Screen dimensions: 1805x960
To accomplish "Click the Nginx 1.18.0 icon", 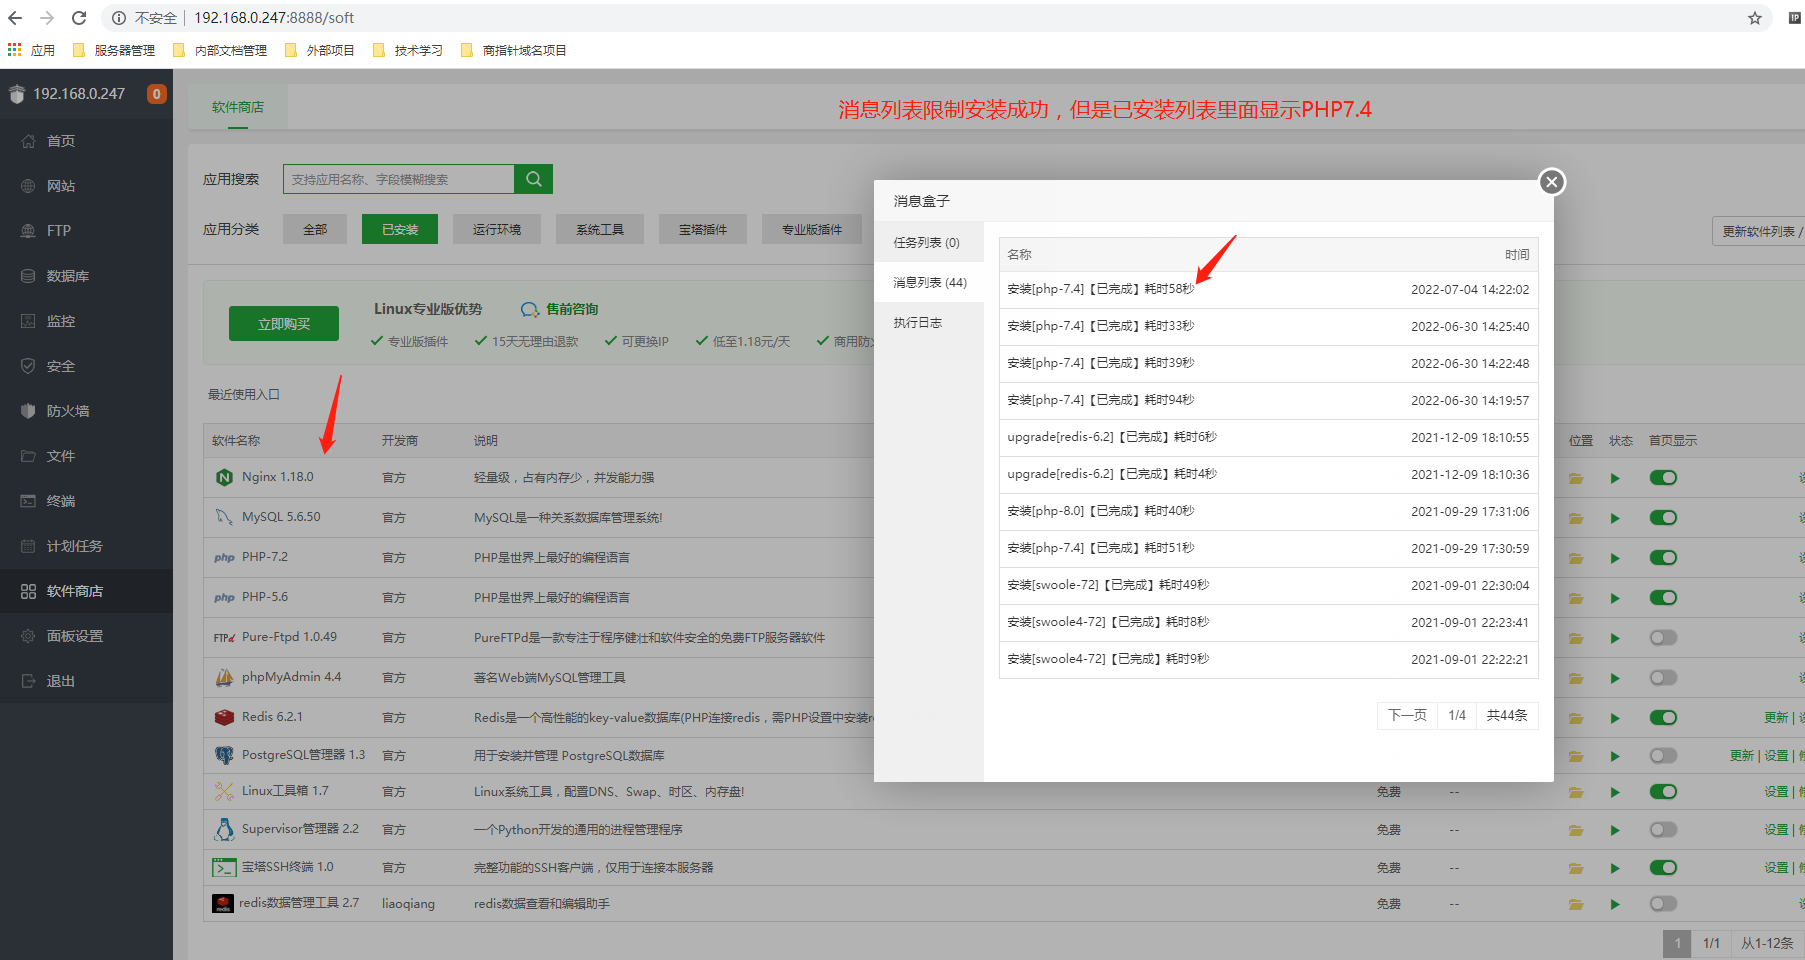I will click(224, 477).
